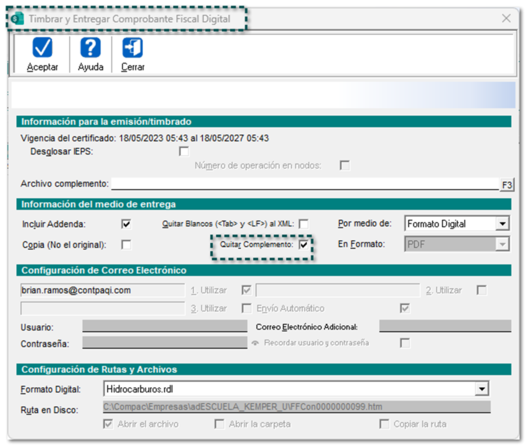This screenshot has height=447, width=527.
Task: Click the Archivo complemento input field
Action: pyautogui.click(x=305, y=184)
